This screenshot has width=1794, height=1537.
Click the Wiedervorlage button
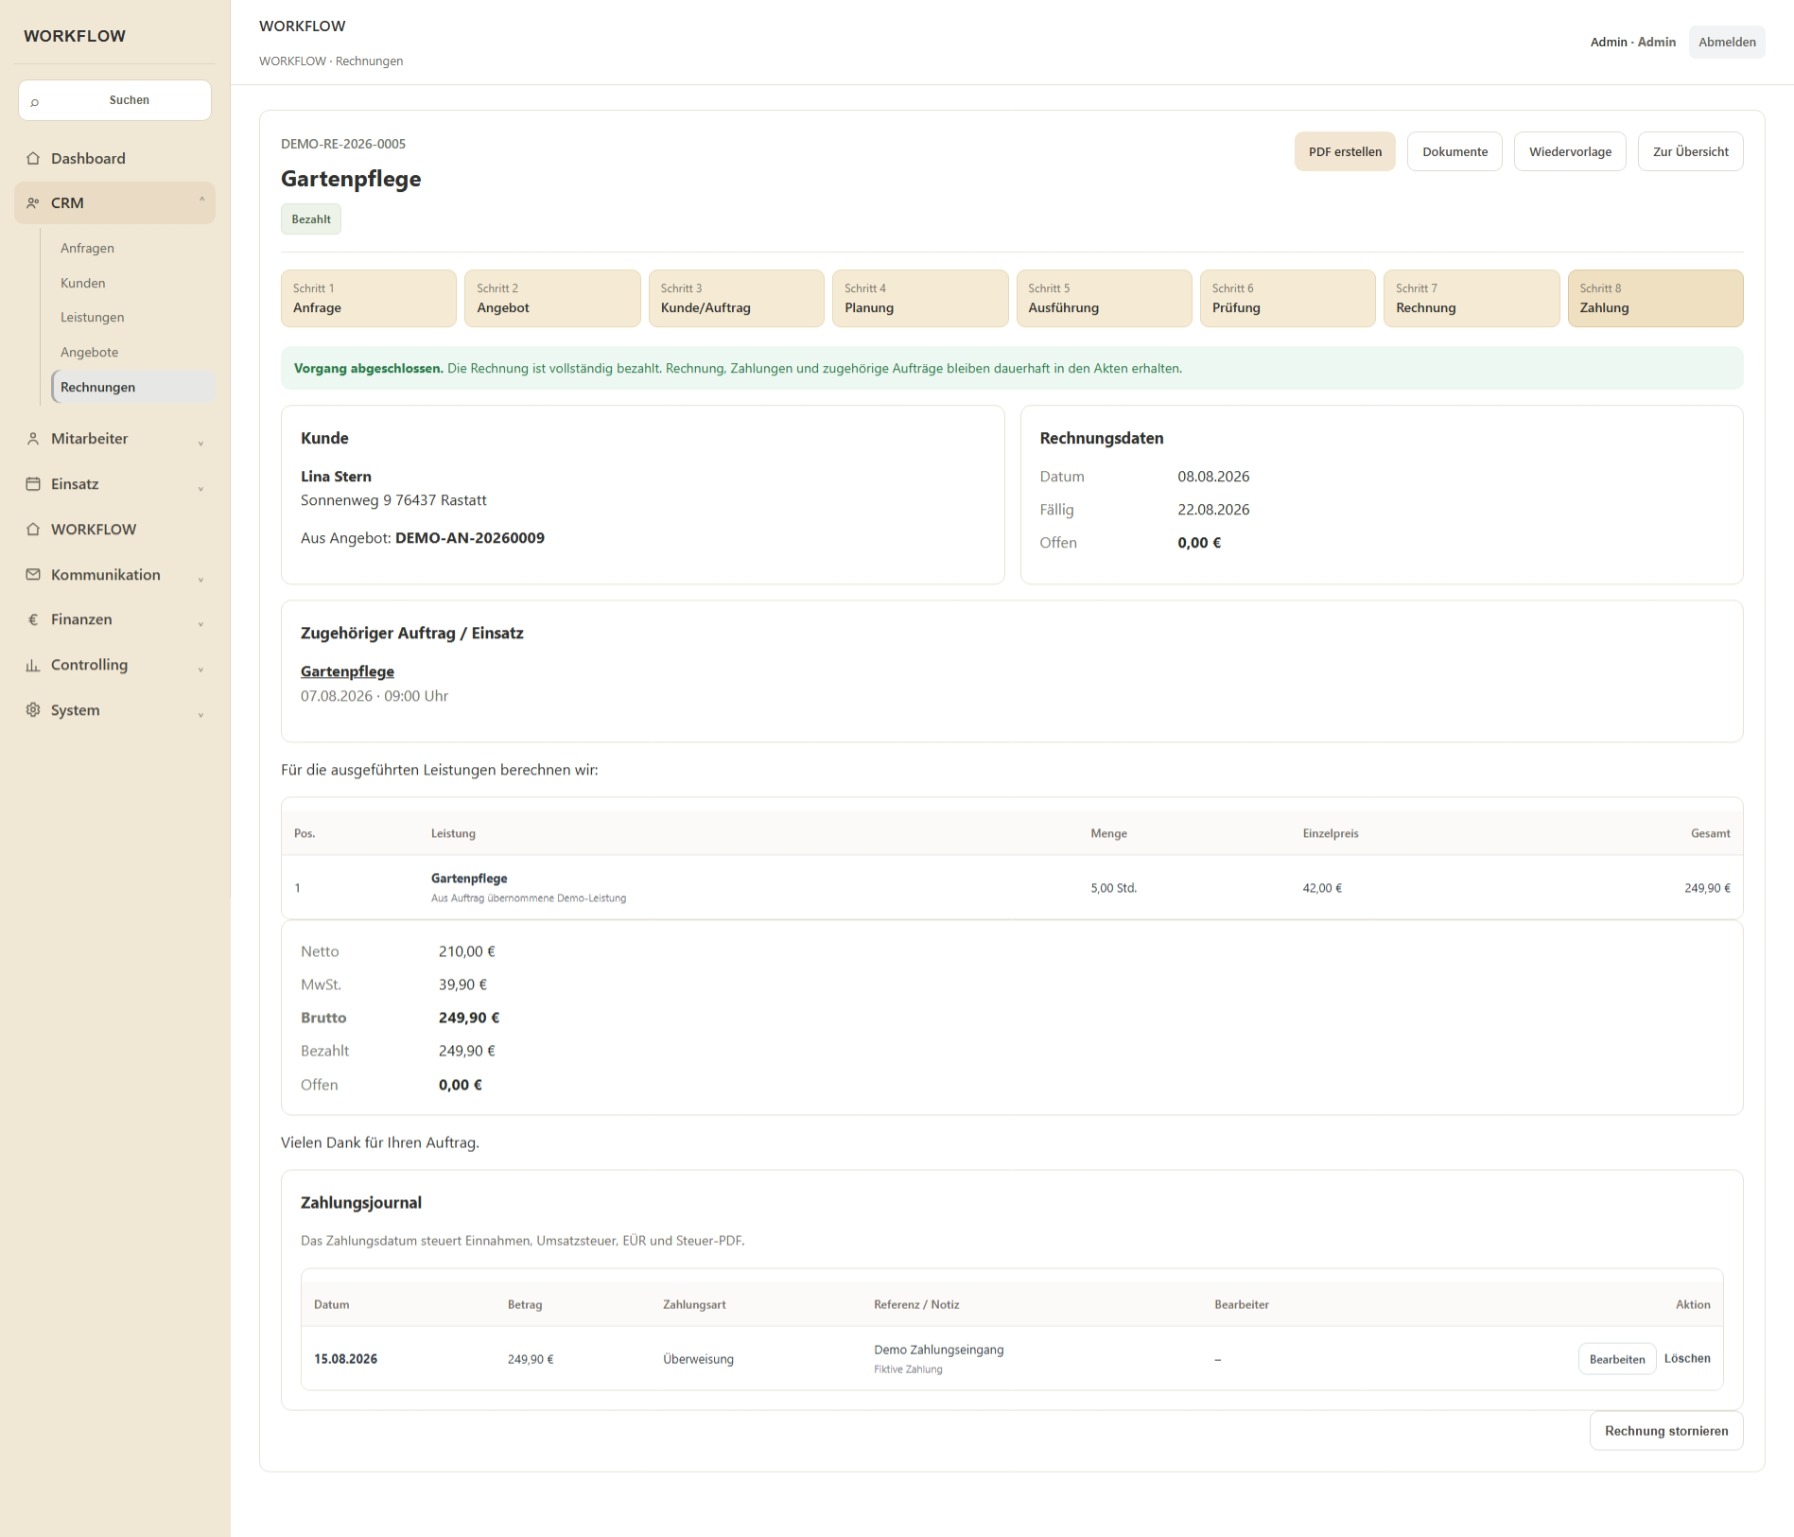pyautogui.click(x=1569, y=152)
